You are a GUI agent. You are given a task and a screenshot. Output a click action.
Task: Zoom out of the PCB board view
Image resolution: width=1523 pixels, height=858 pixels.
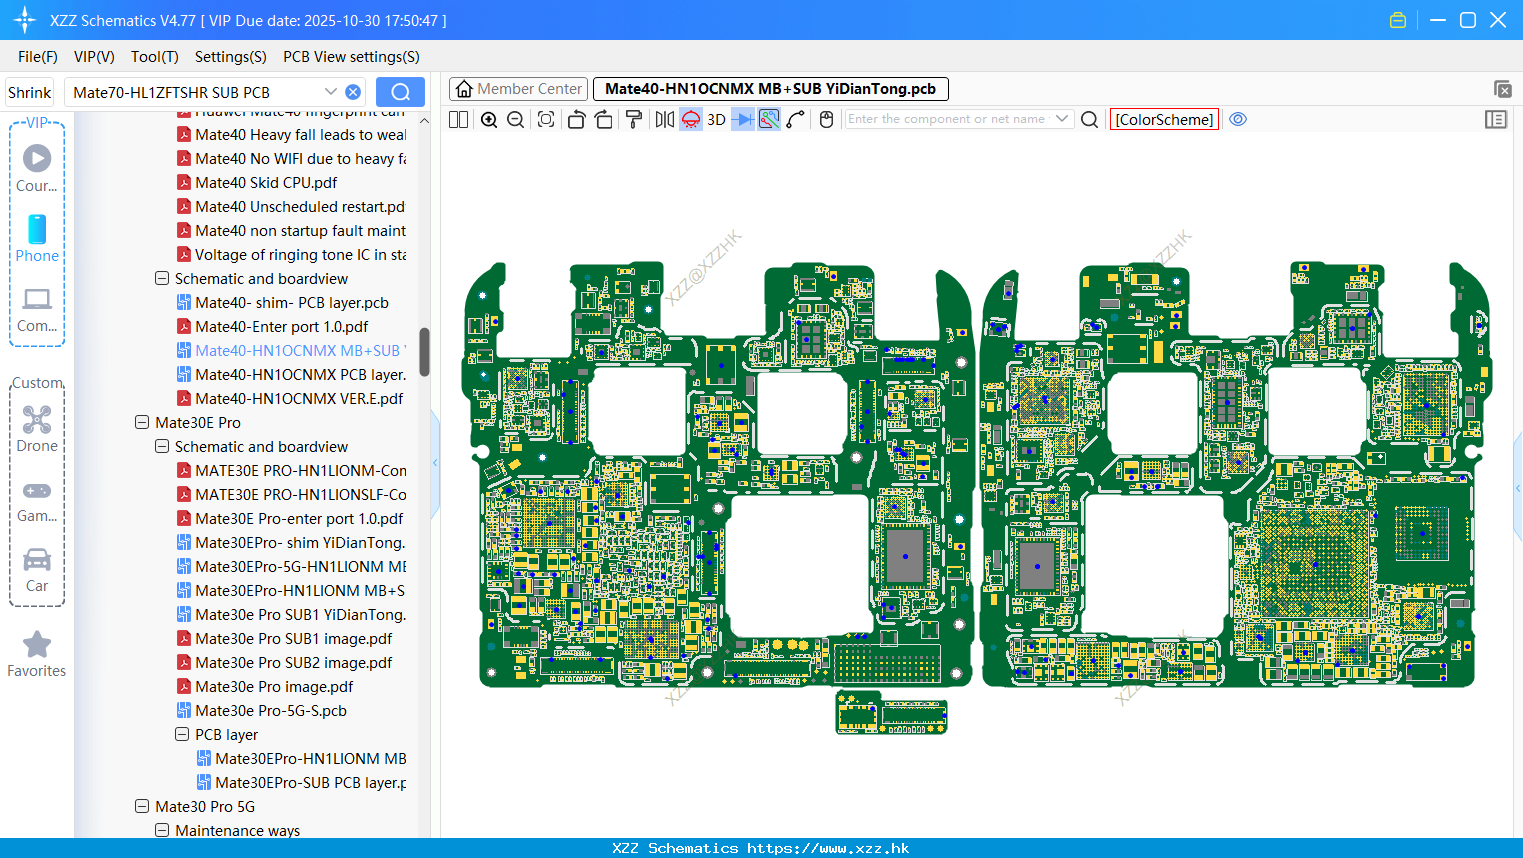point(516,119)
